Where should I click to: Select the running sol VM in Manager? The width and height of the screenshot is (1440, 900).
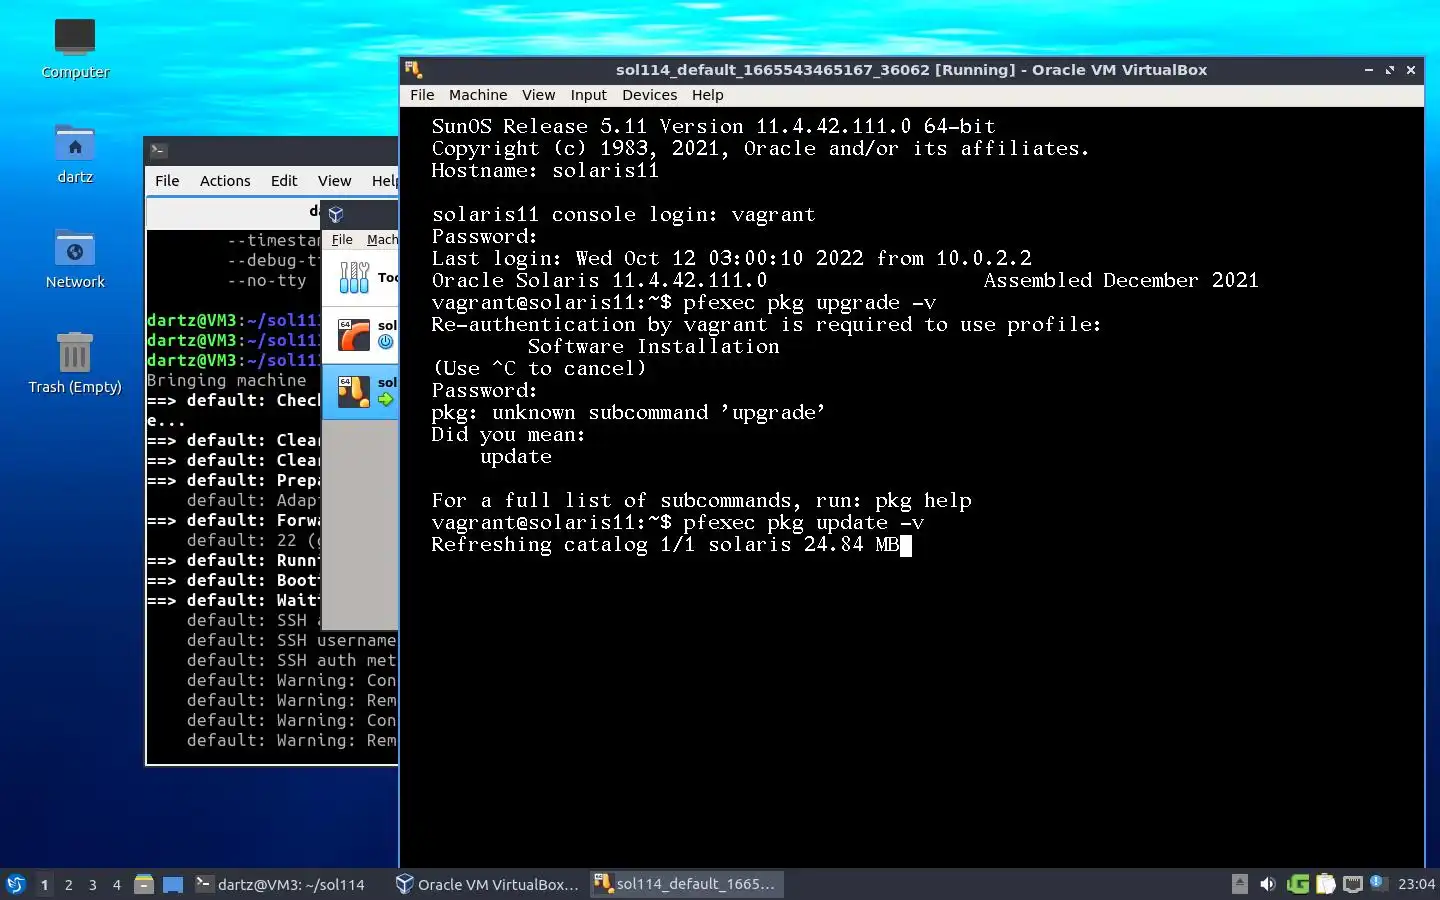coord(361,391)
